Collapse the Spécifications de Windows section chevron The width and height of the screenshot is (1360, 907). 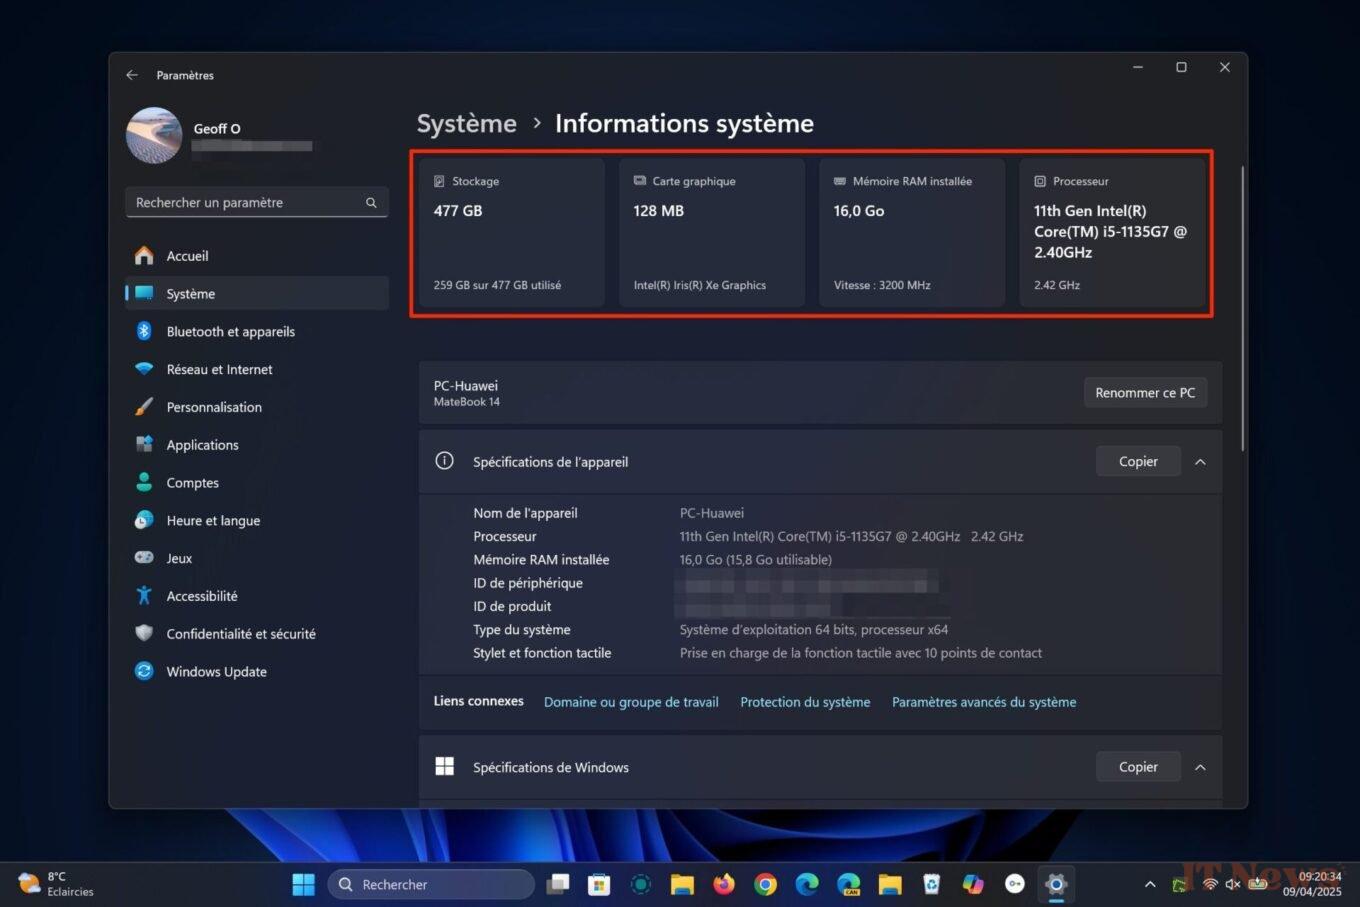1200,767
